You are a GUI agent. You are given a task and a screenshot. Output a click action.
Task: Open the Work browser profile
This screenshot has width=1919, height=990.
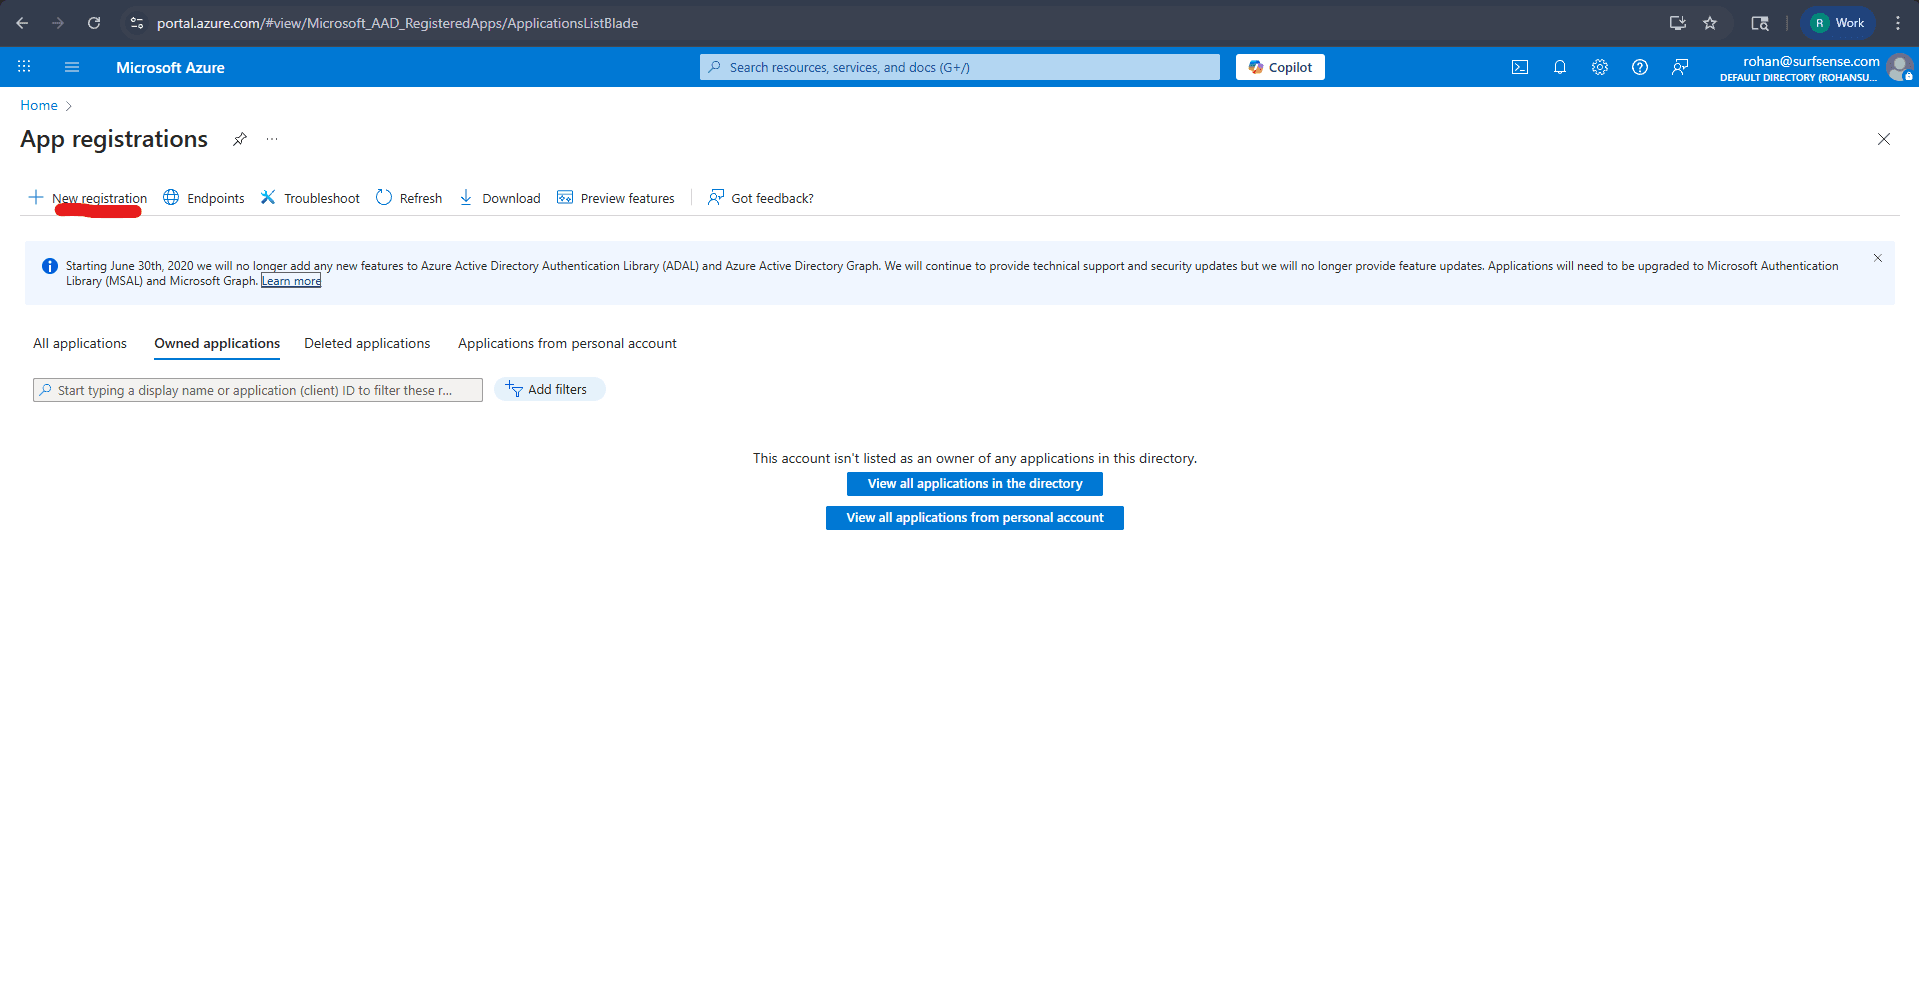click(x=1837, y=22)
